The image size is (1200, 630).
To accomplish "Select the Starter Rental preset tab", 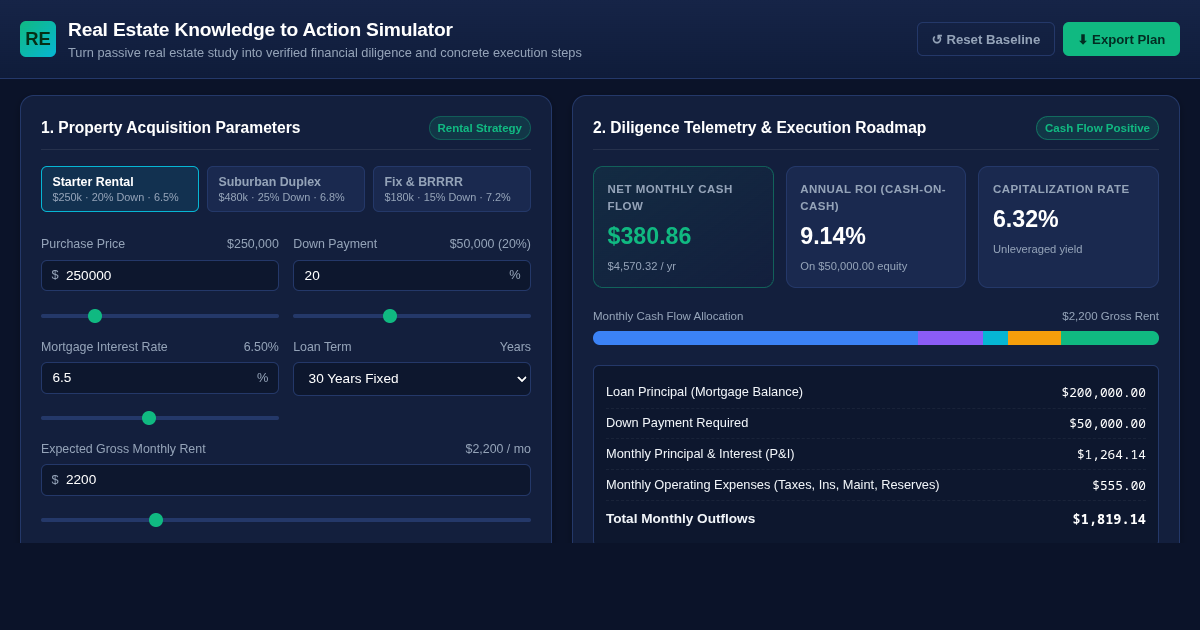I will coord(120,189).
